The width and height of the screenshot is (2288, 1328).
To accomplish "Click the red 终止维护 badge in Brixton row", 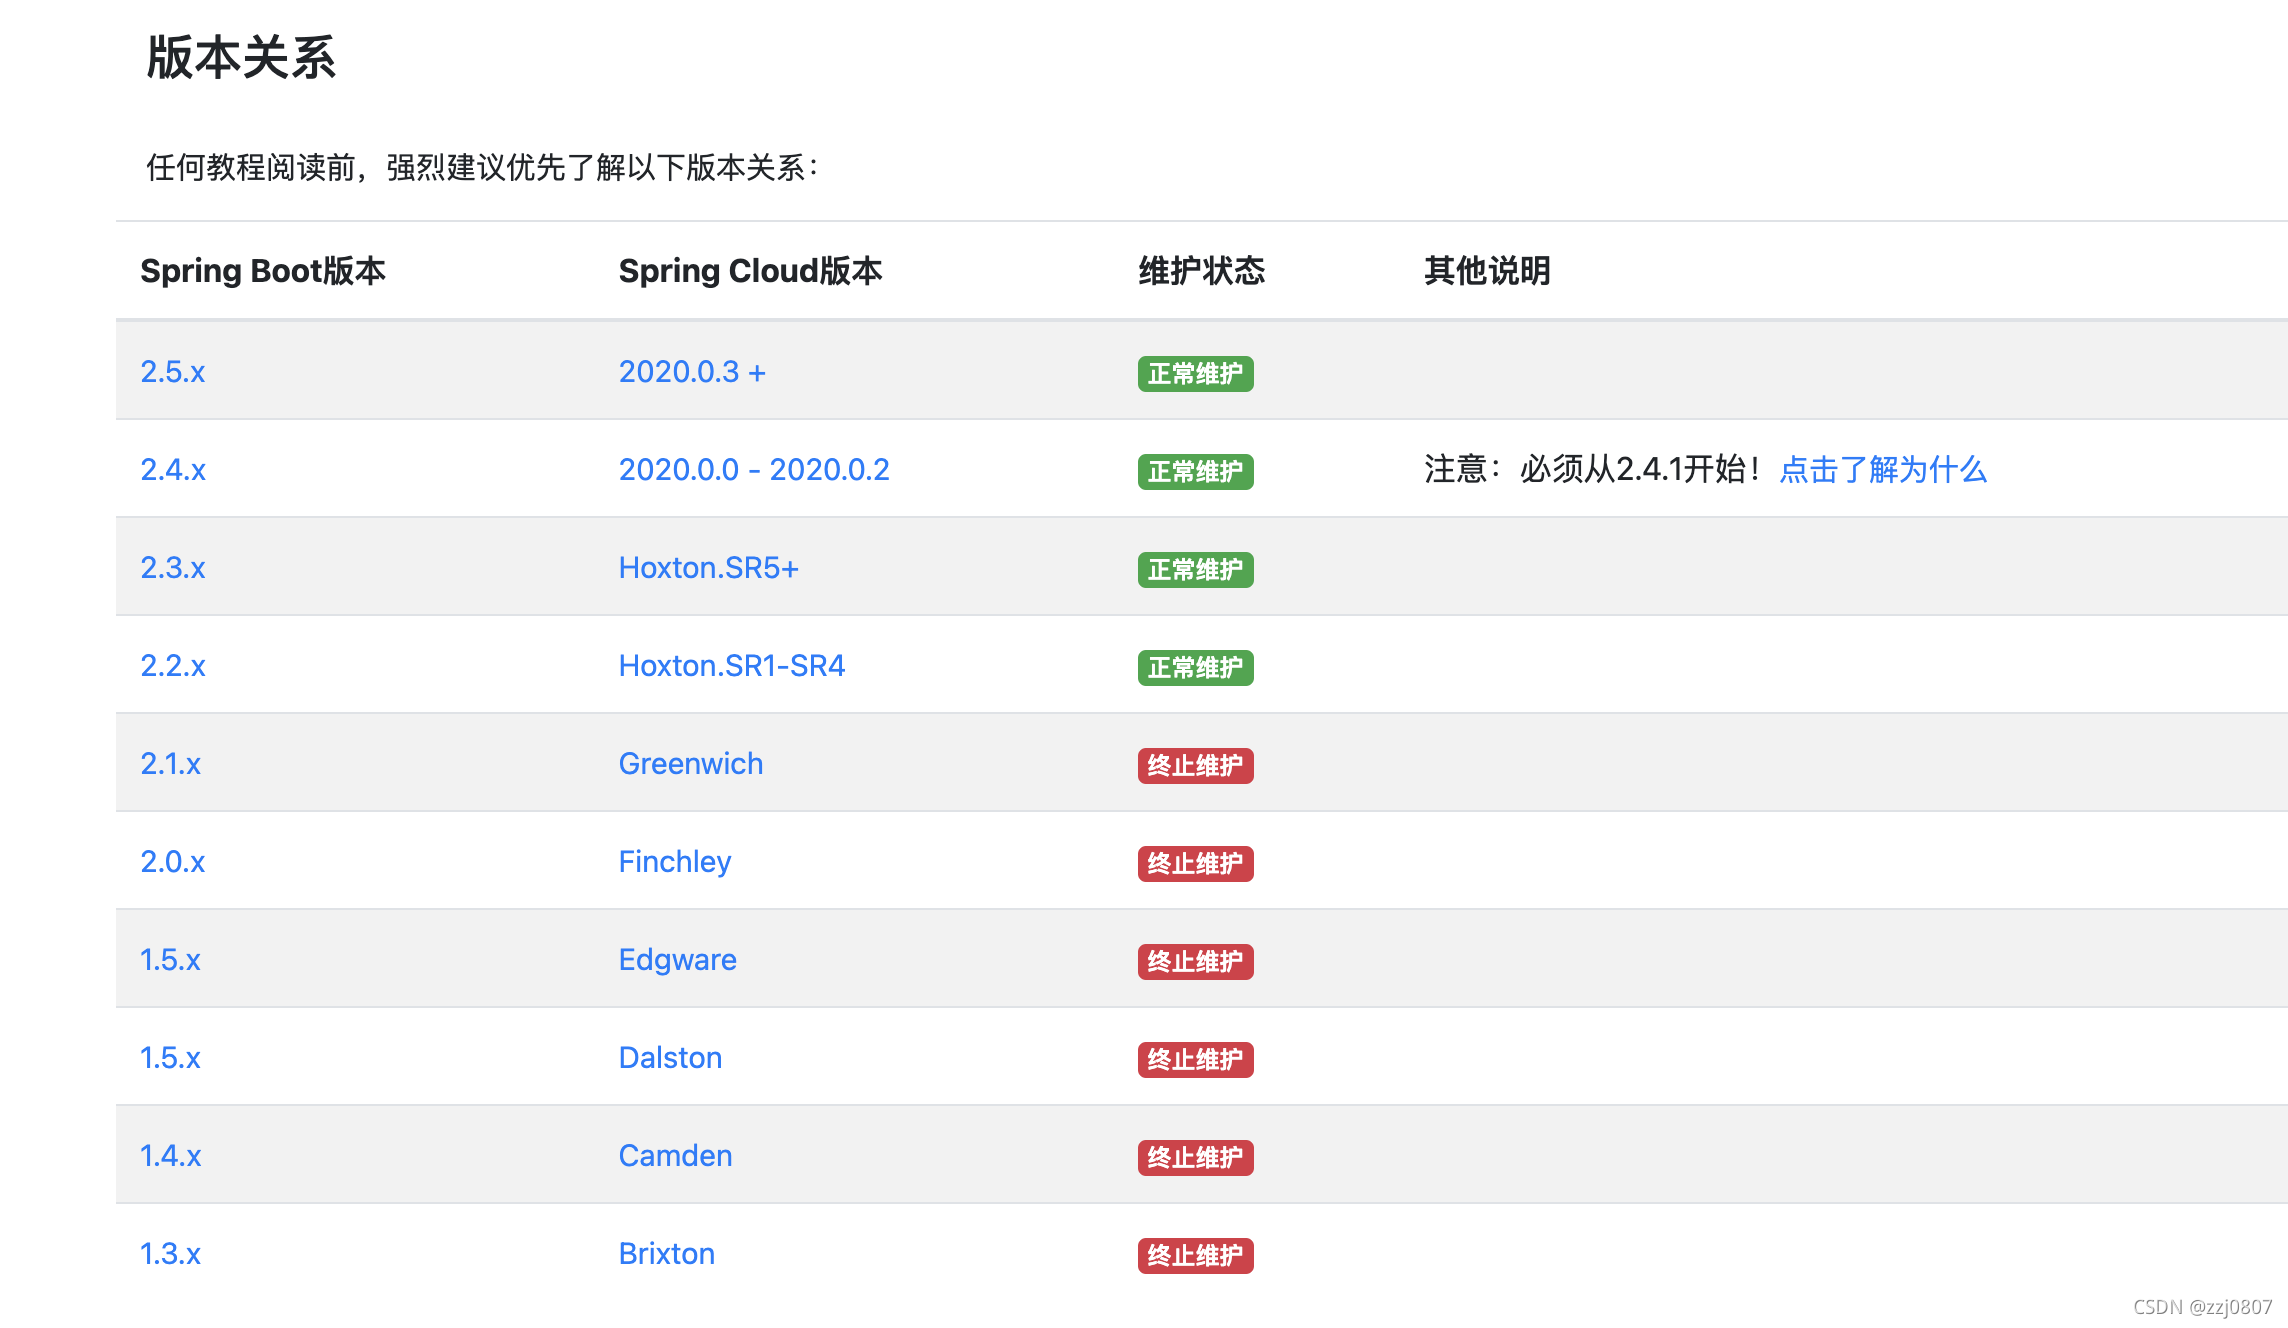I will [1195, 1256].
